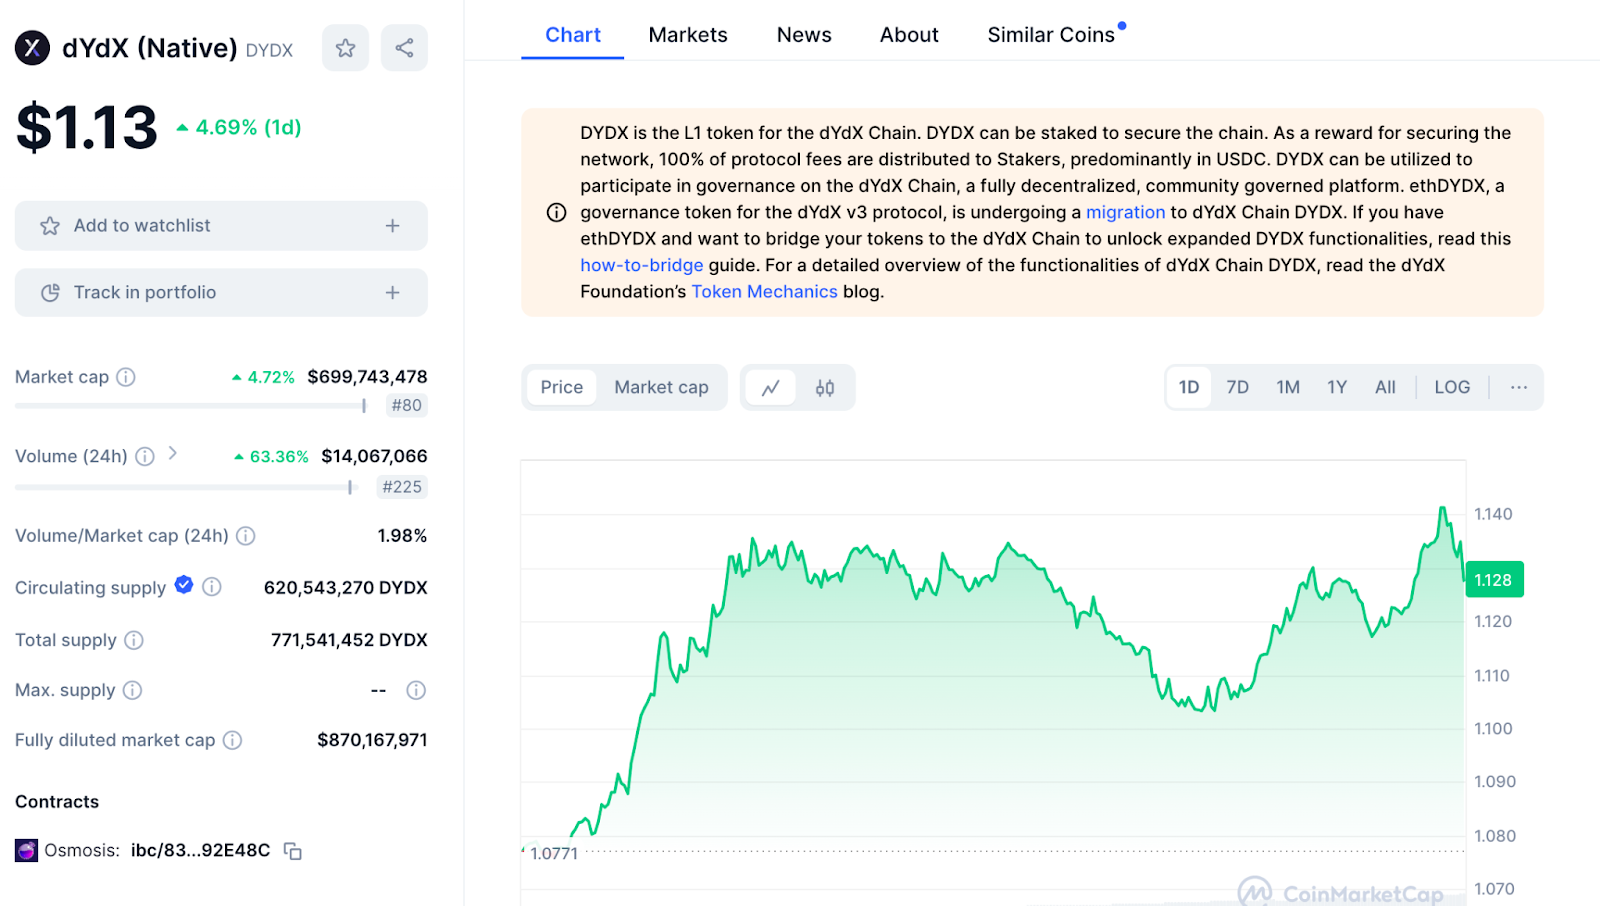This screenshot has height=906, width=1600.
Task: Click the chart peak near 1.140
Action: tap(1442, 509)
